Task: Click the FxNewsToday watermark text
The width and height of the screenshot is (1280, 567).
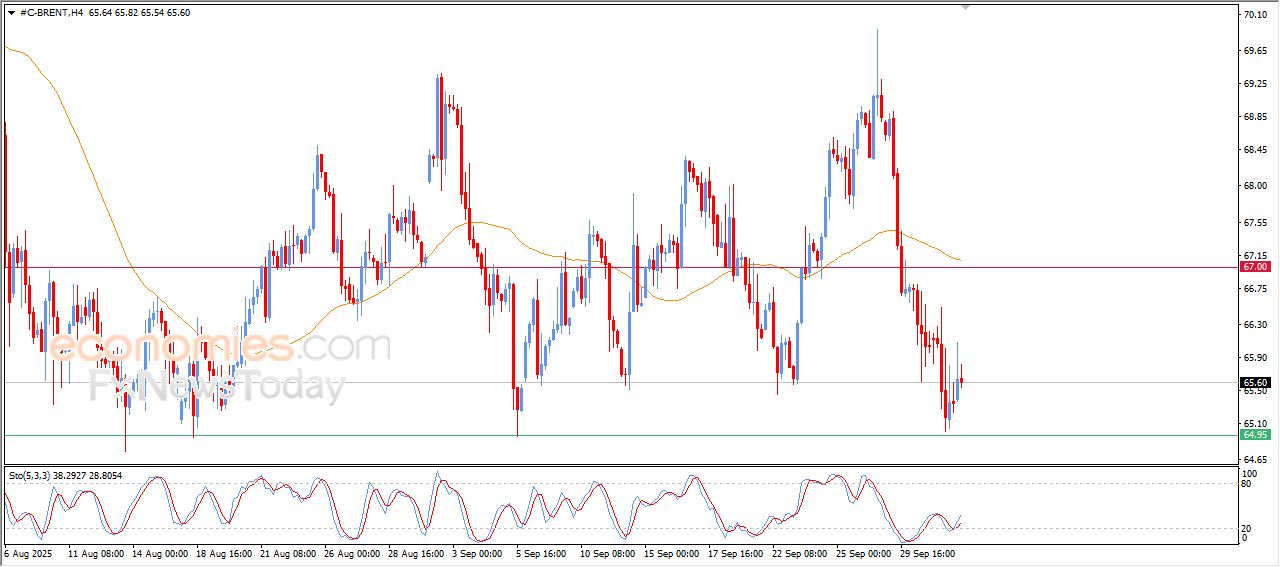Action: pyautogui.click(x=217, y=386)
